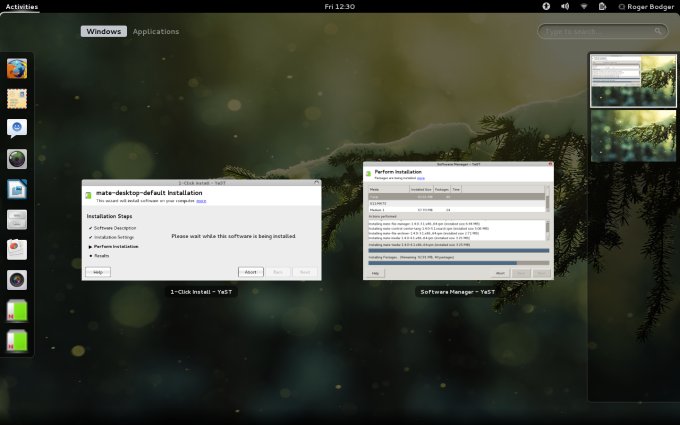This screenshot has height=425, width=680.
Task: Click the Perform Installation heading in Software Manager
Action: pos(398,172)
